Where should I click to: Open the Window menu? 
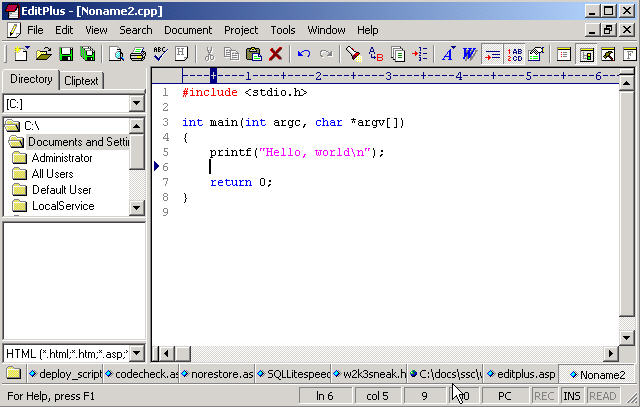click(326, 30)
